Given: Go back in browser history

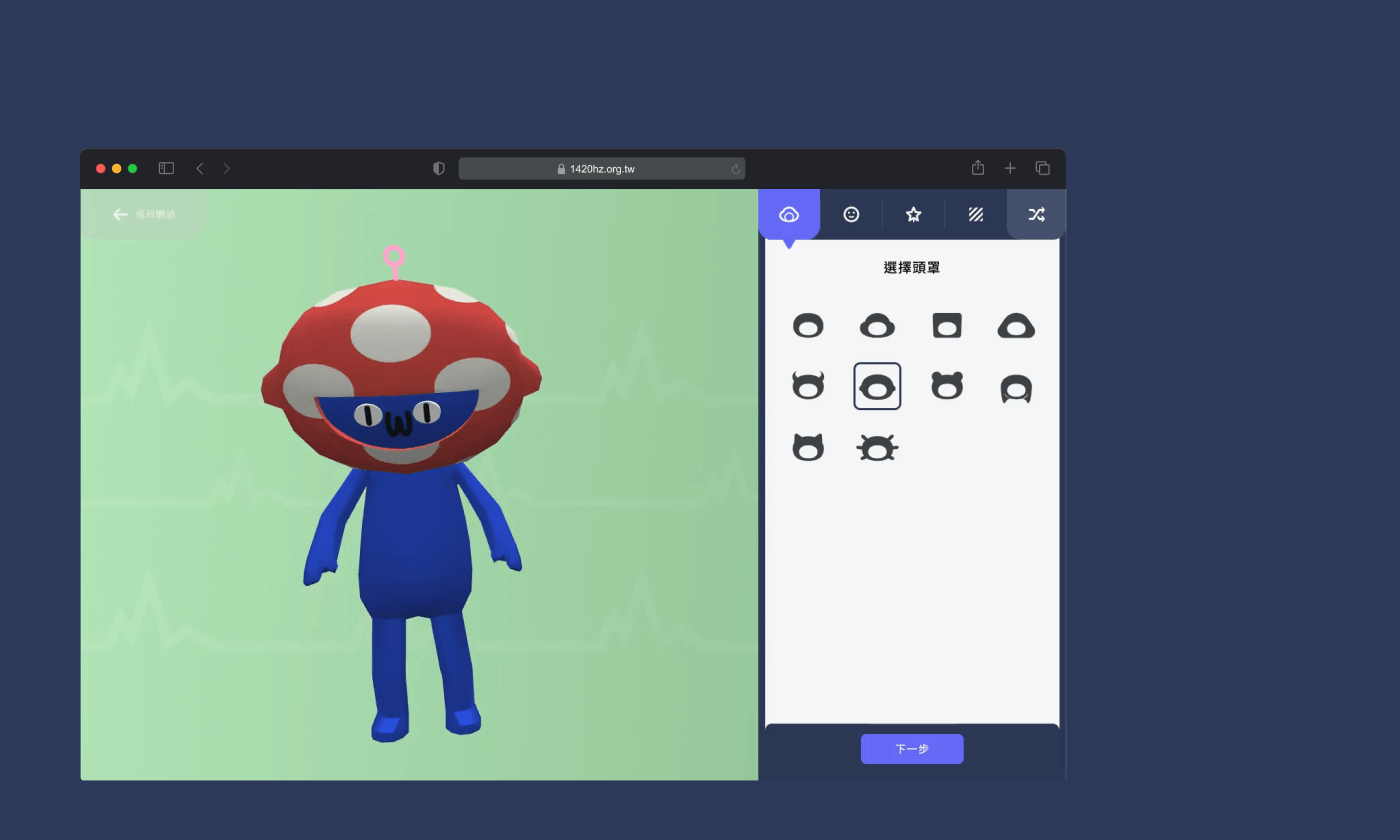Looking at the screenshot, I should [200, 168].
